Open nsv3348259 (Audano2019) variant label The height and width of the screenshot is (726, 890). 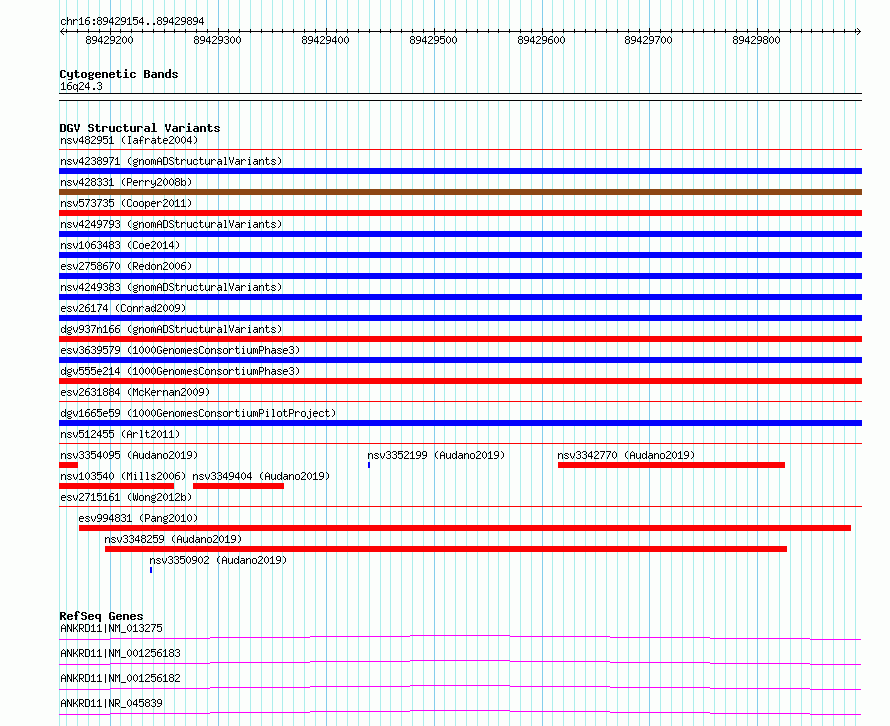click(173, 539)
